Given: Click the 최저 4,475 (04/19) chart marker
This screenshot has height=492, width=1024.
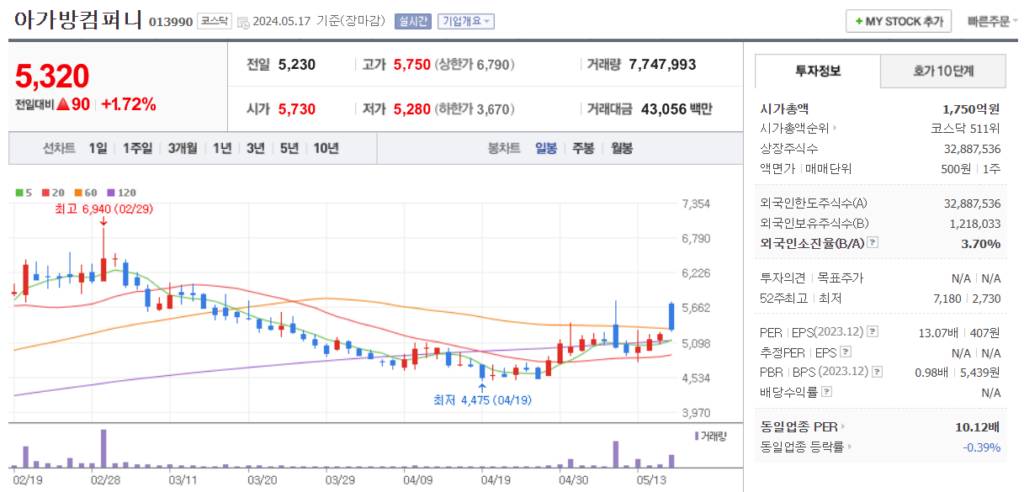Looking at the screenshot, I should click(483, 400).
